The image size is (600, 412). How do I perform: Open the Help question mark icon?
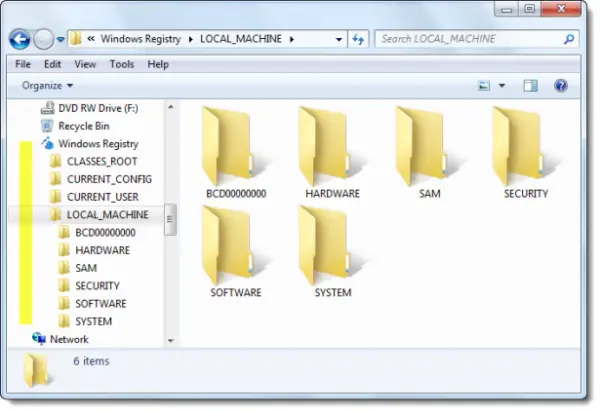click(561, 85)
